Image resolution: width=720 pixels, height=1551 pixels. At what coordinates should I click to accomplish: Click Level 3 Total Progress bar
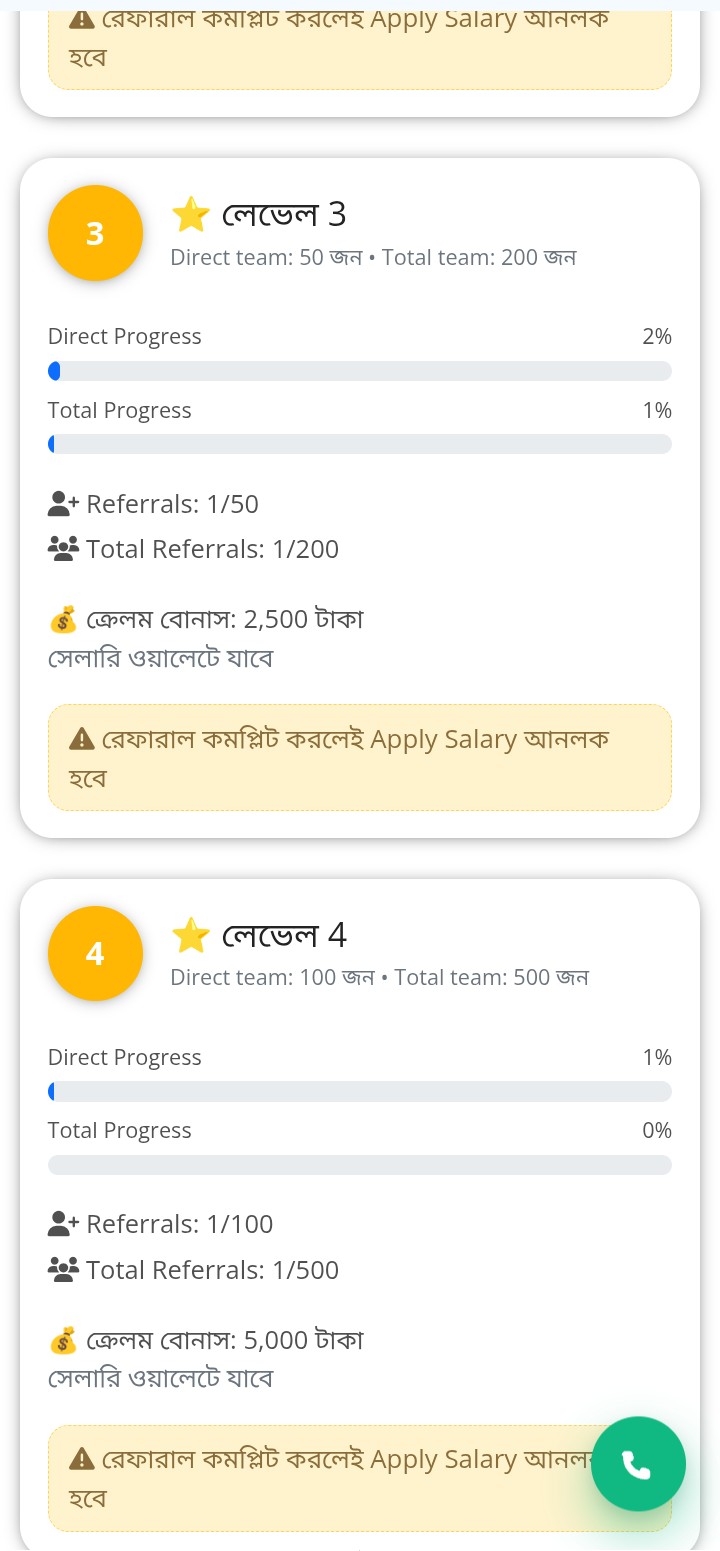point(360,444)
